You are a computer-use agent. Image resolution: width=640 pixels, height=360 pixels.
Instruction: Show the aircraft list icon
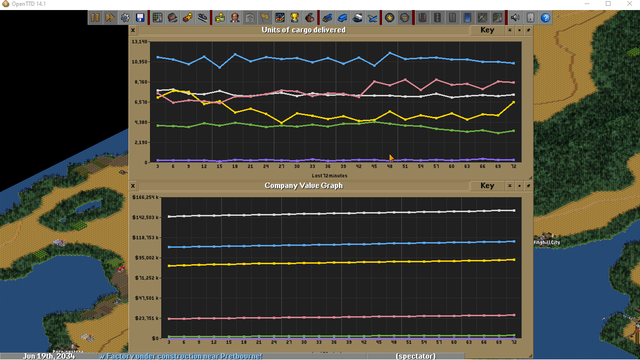click(372, 18)
